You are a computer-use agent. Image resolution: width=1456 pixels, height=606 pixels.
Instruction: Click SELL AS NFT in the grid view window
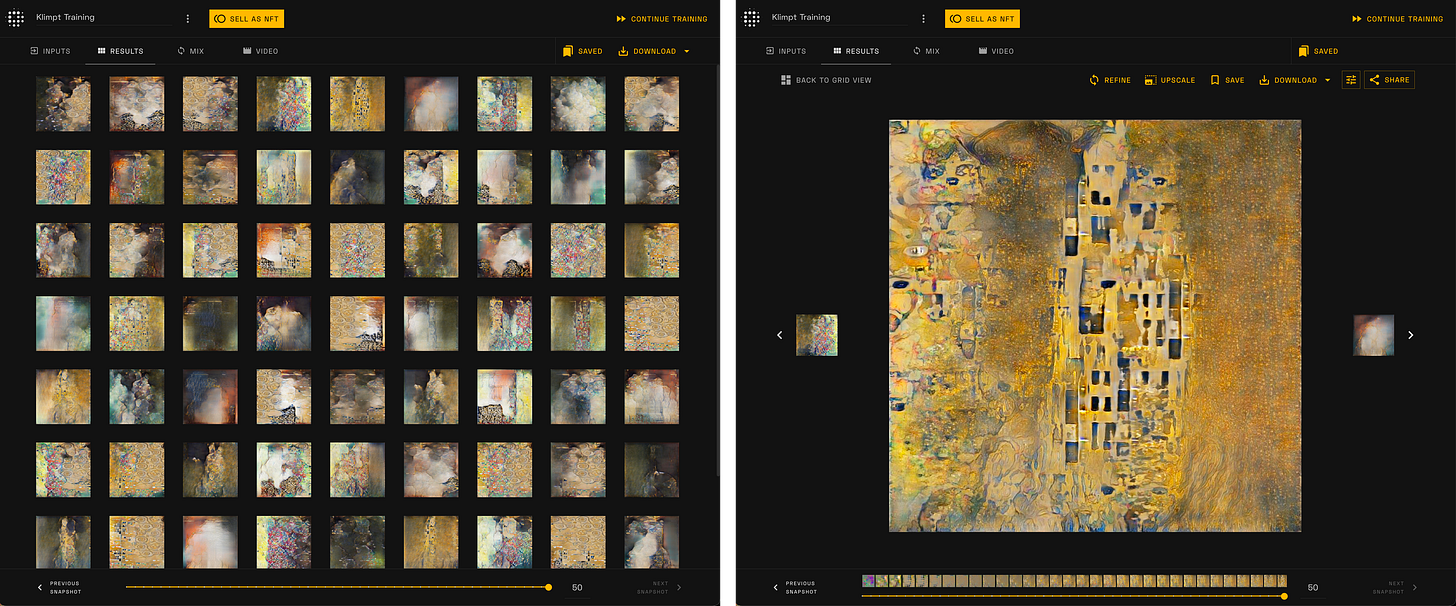[246, 18]
